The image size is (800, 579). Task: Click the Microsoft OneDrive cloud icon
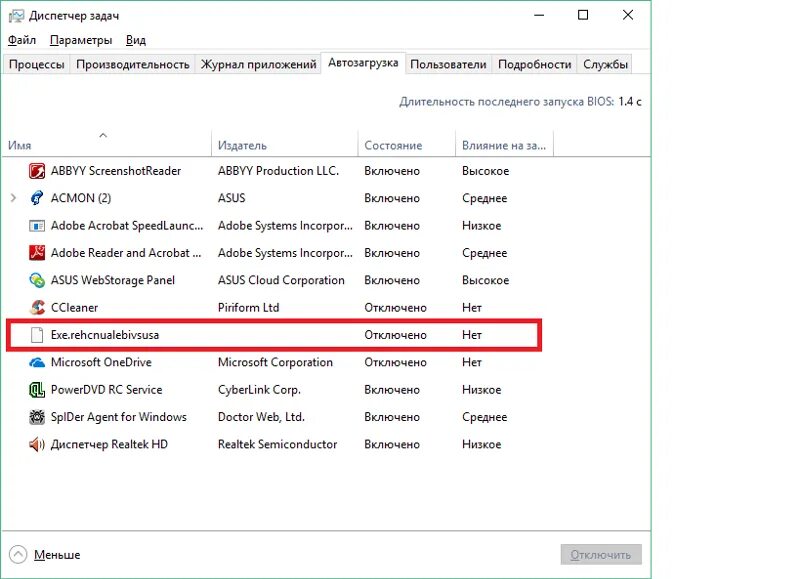37,362
